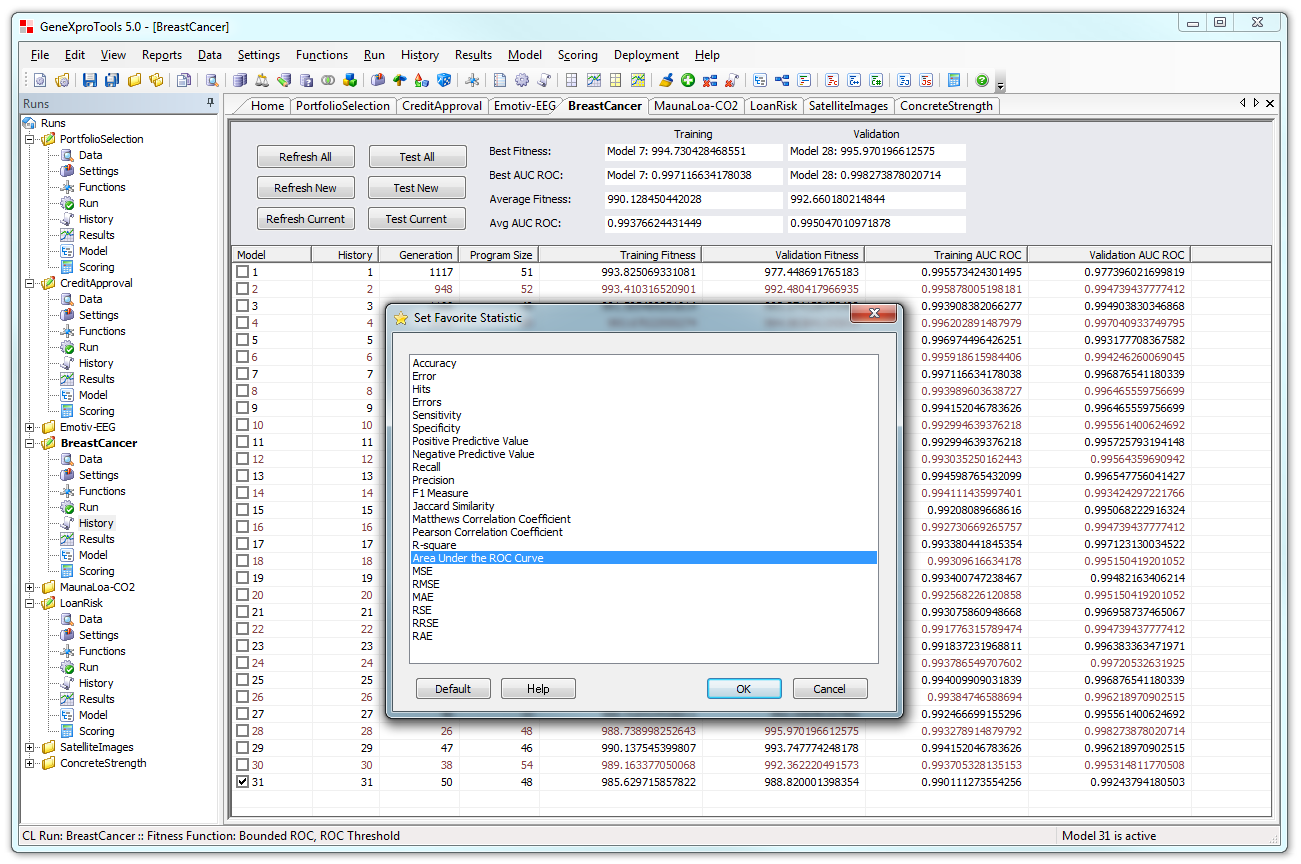Check the box for Model 2

(242, 289)
